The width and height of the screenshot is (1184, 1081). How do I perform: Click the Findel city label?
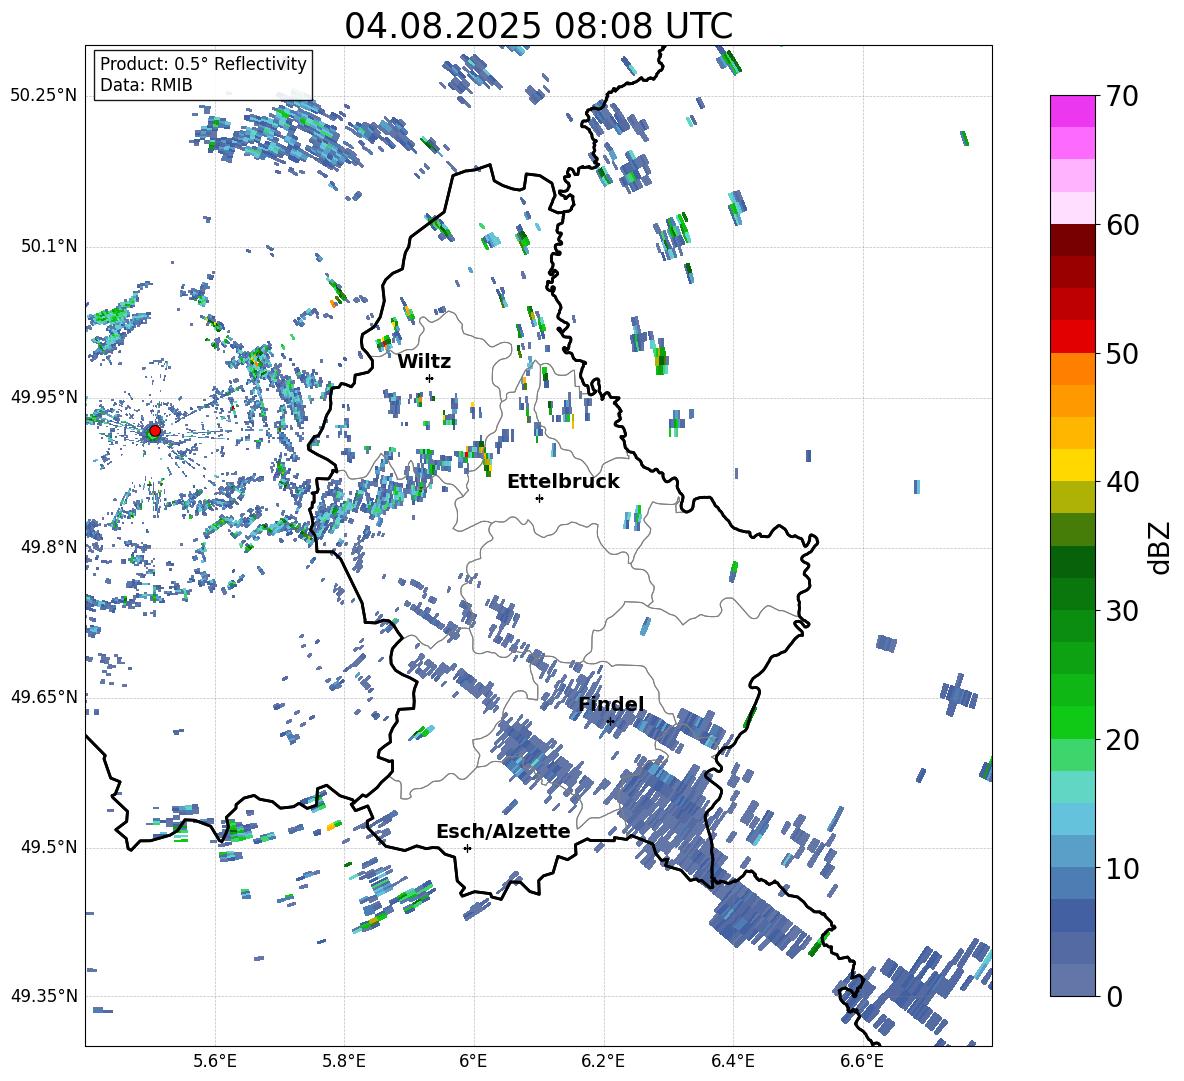[611, 705]
